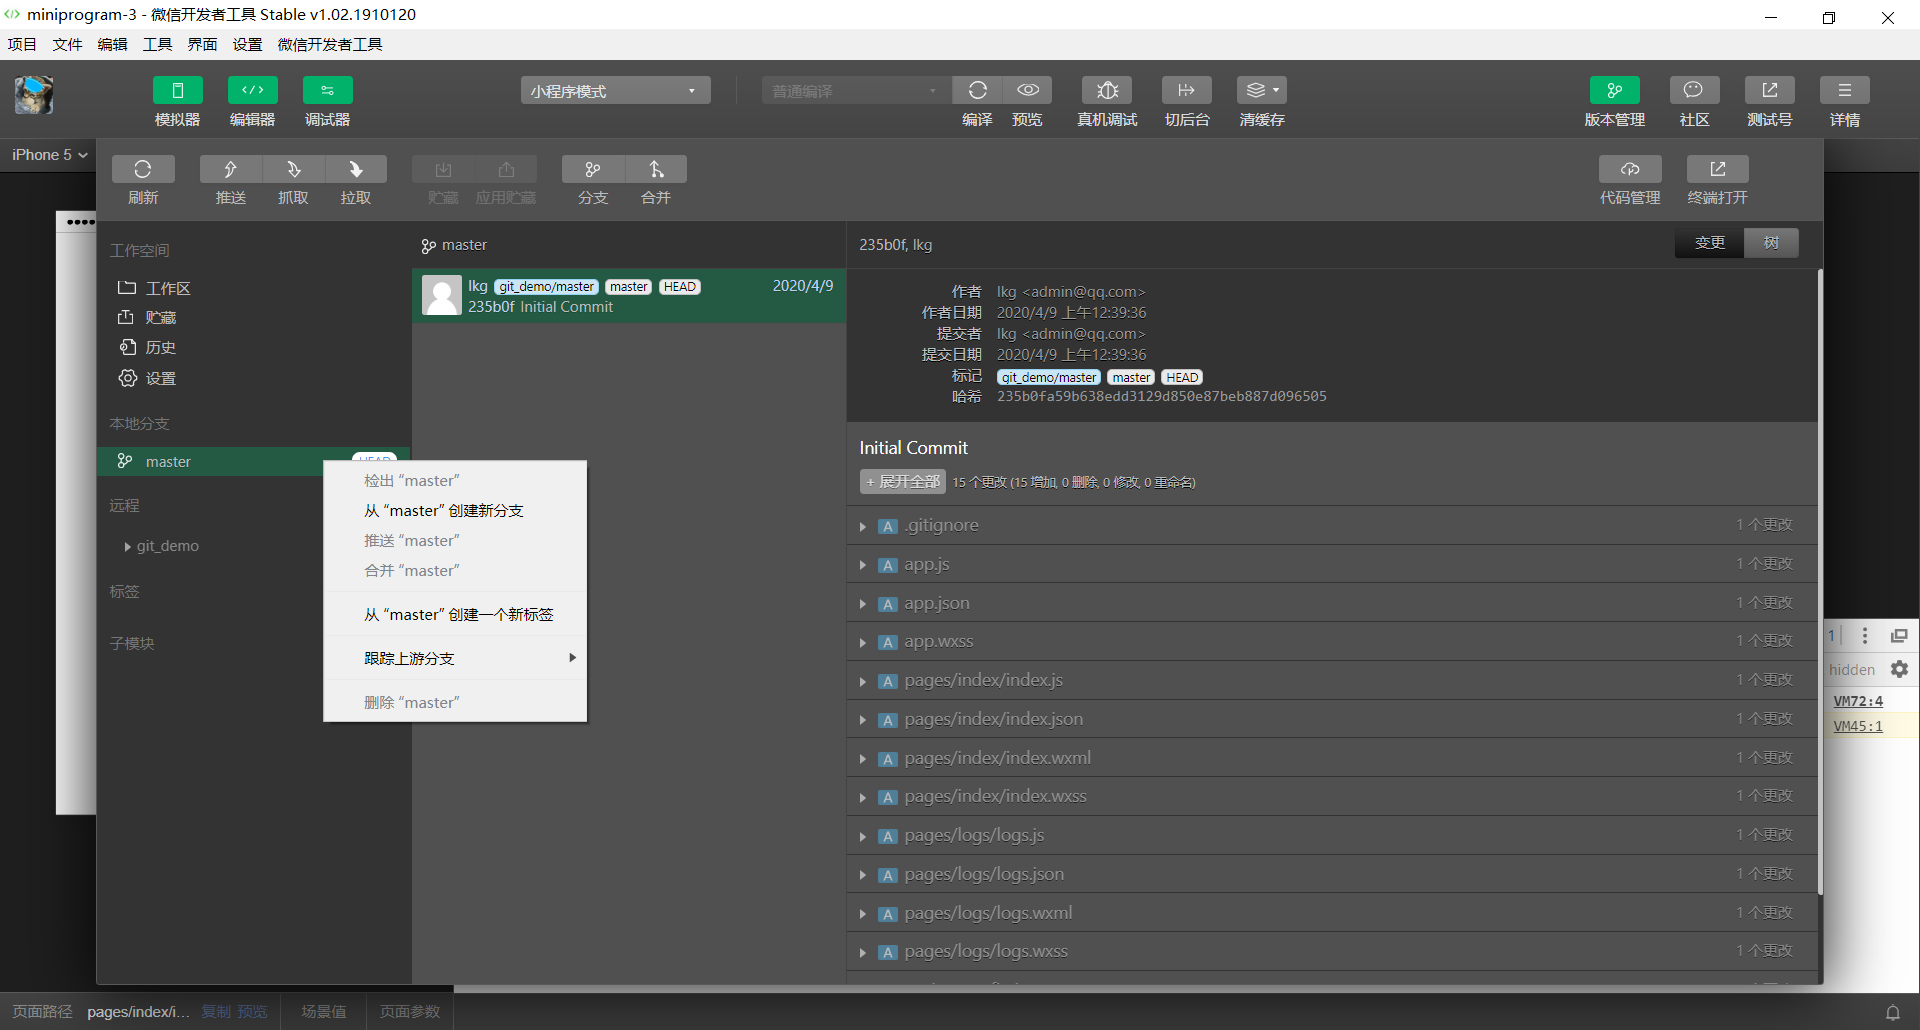1920x1030 pixels.
Task: Open the 项目 menu
Action: point(22,44)
